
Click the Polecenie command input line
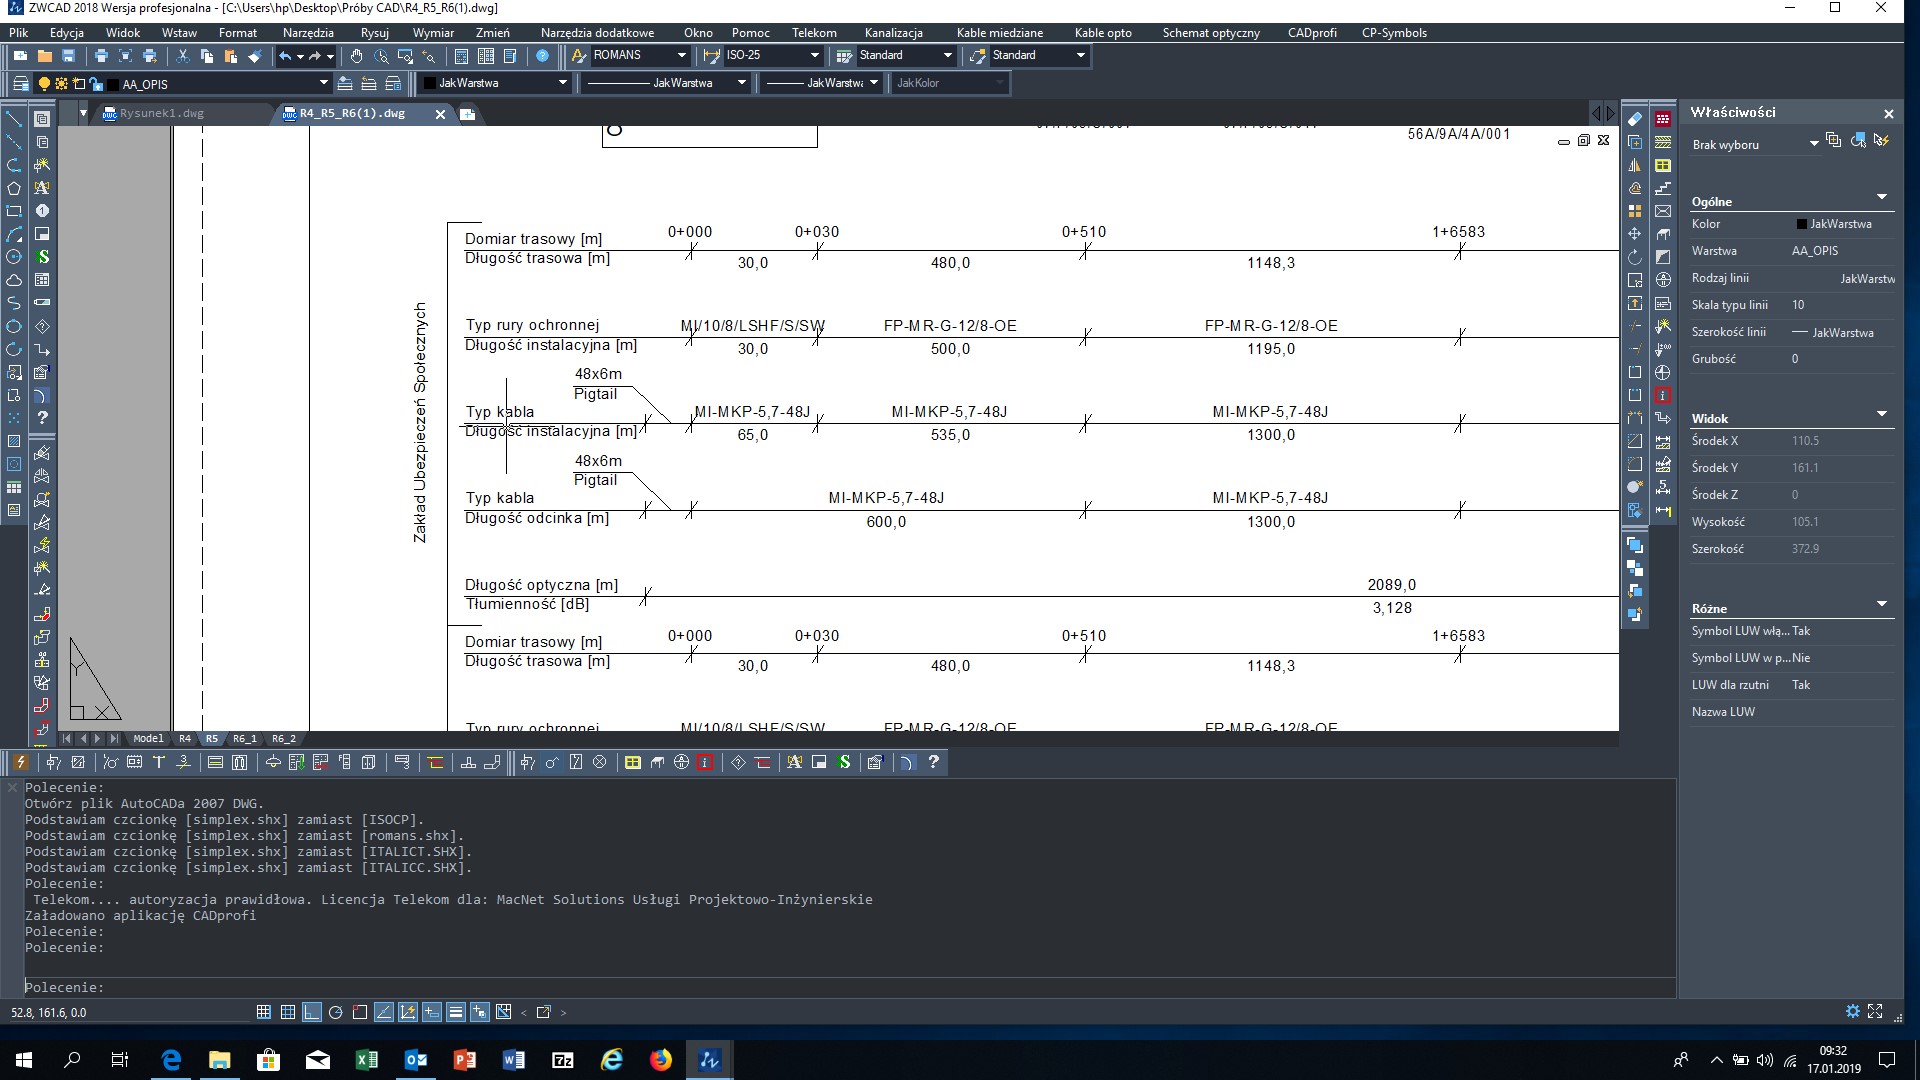click(850, 988)
